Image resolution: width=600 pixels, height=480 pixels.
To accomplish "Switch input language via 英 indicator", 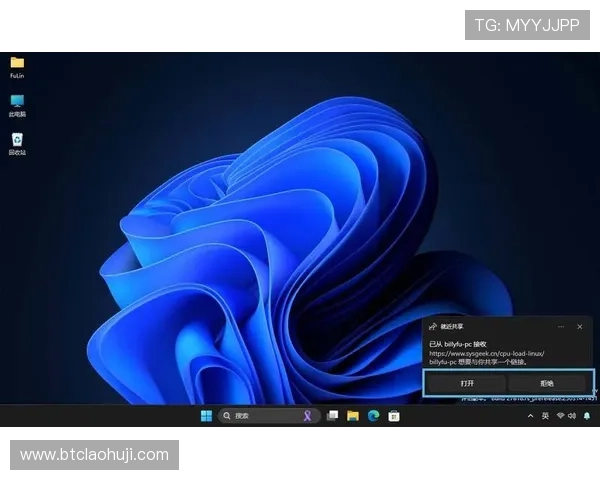I will (545, 416).
